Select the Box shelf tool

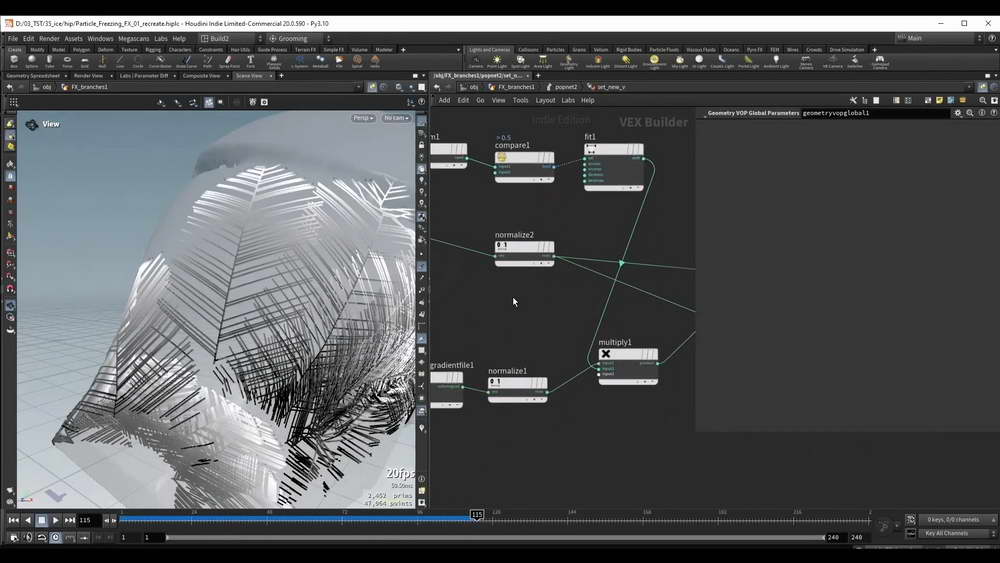click(13, 61)
